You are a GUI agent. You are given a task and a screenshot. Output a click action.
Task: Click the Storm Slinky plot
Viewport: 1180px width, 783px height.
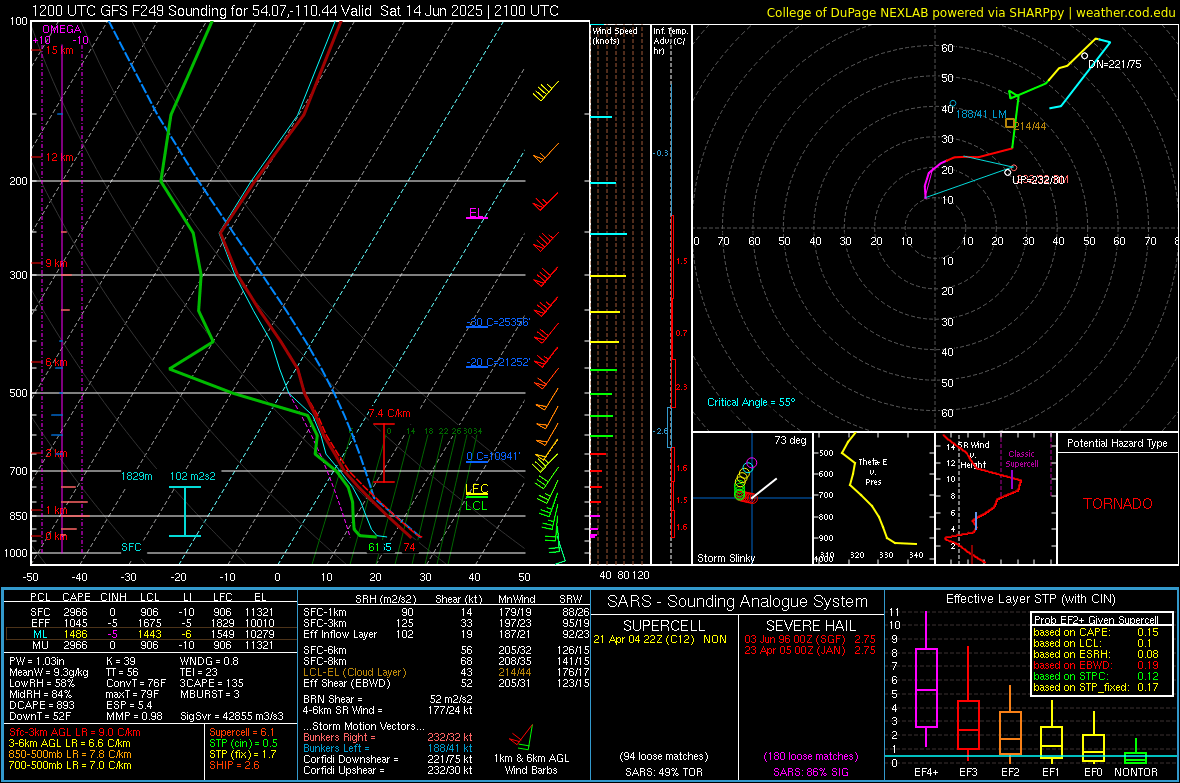point(752,498)
